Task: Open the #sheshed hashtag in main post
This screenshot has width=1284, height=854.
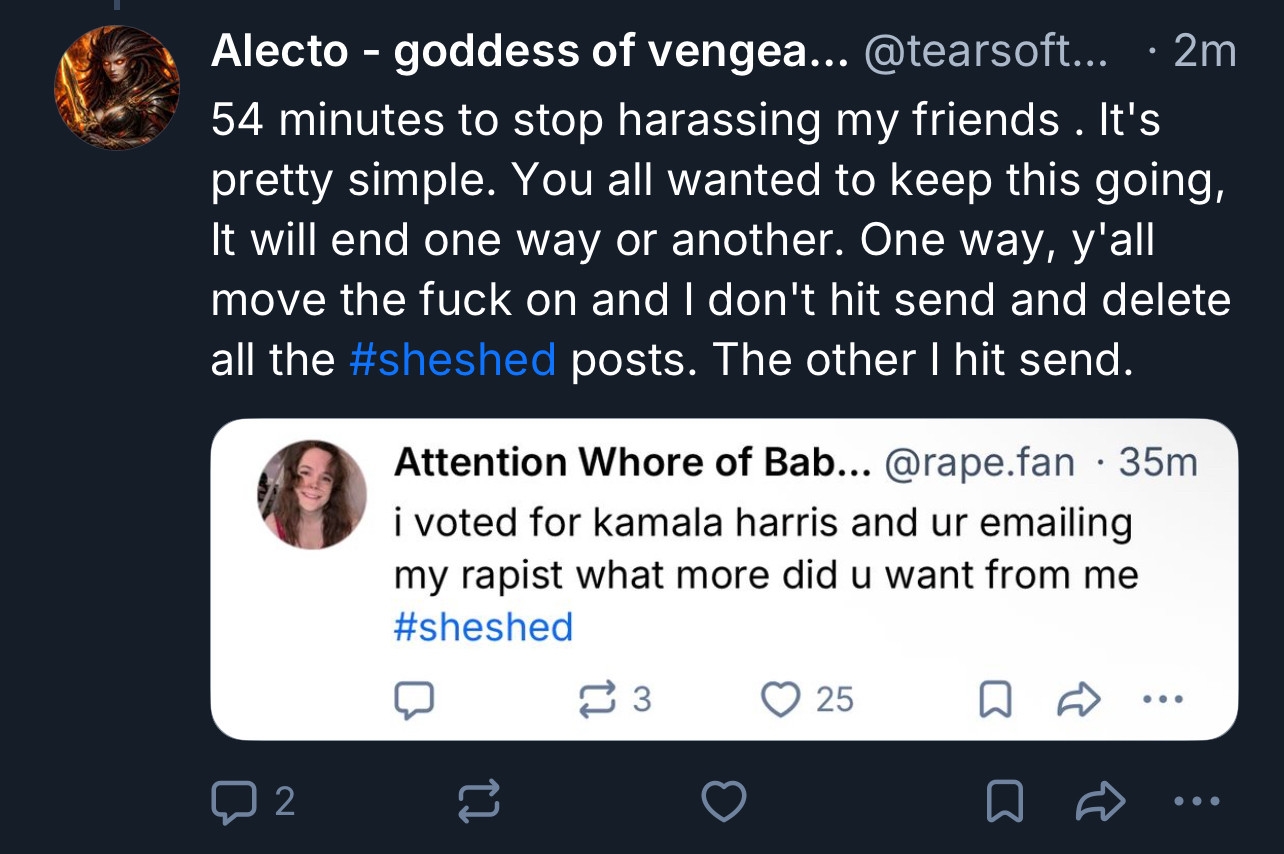Action: (x=452, y=359)
